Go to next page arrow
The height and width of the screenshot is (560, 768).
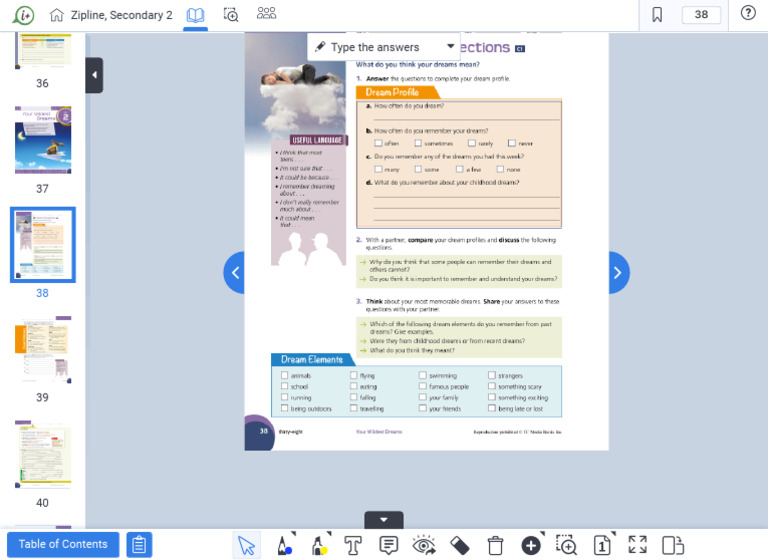coord(618,272)
